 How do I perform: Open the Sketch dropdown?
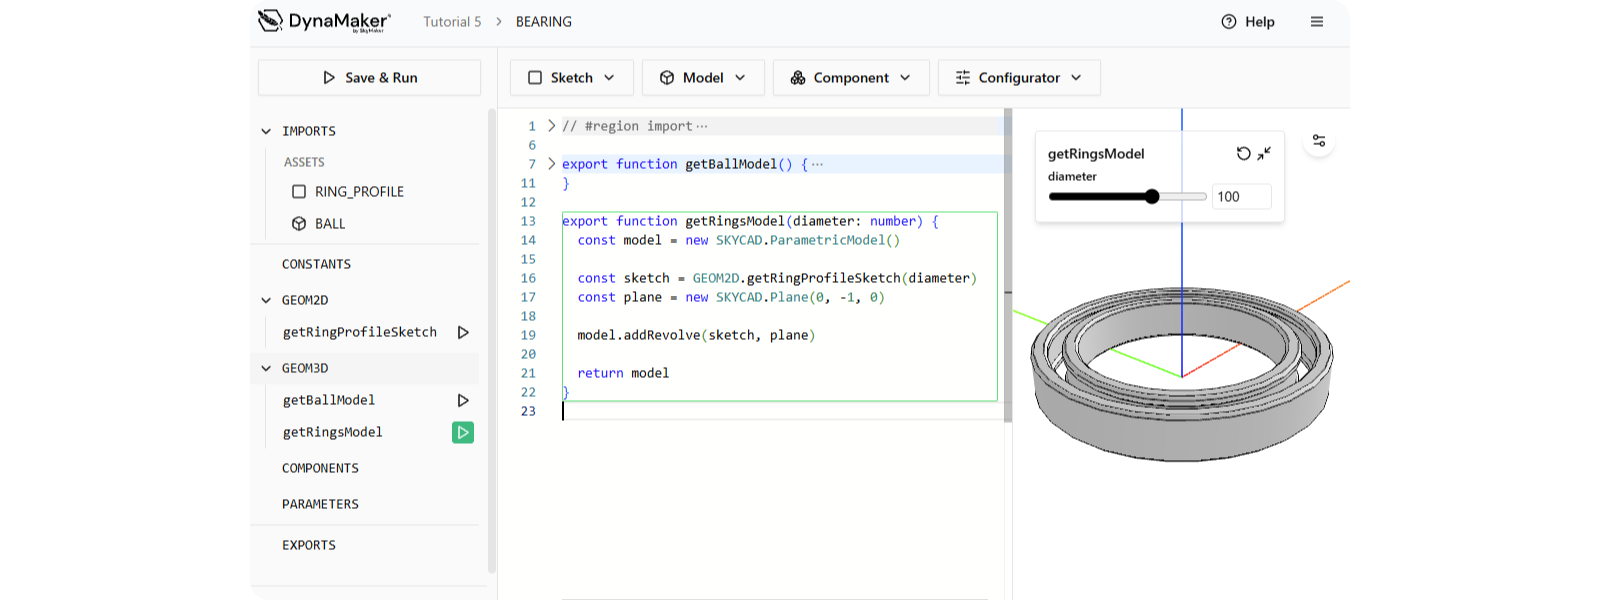[571, 78]
